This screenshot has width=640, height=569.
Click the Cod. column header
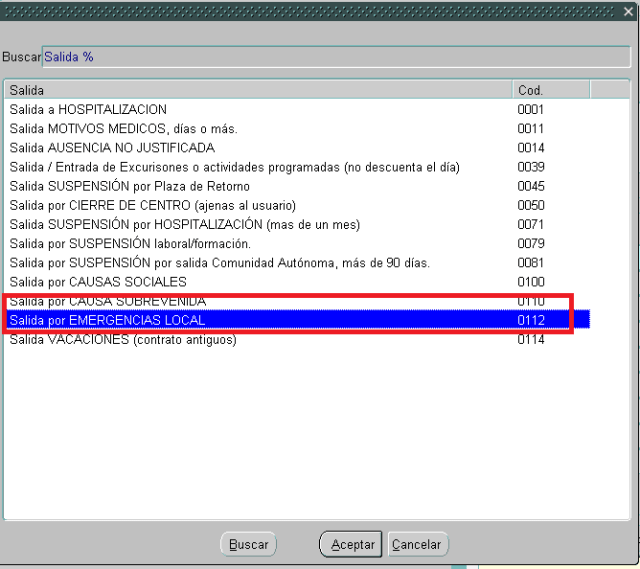[550, 90]
